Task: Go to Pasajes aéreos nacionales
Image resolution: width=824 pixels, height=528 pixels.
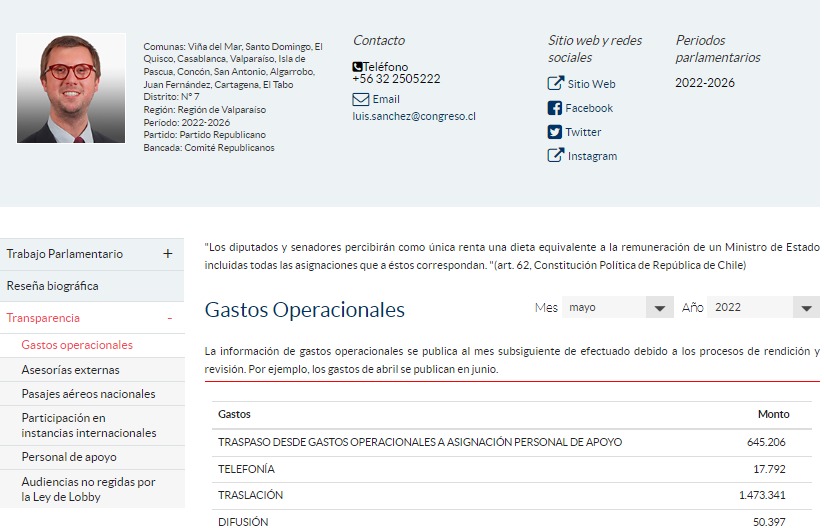Action: [88, 394]
